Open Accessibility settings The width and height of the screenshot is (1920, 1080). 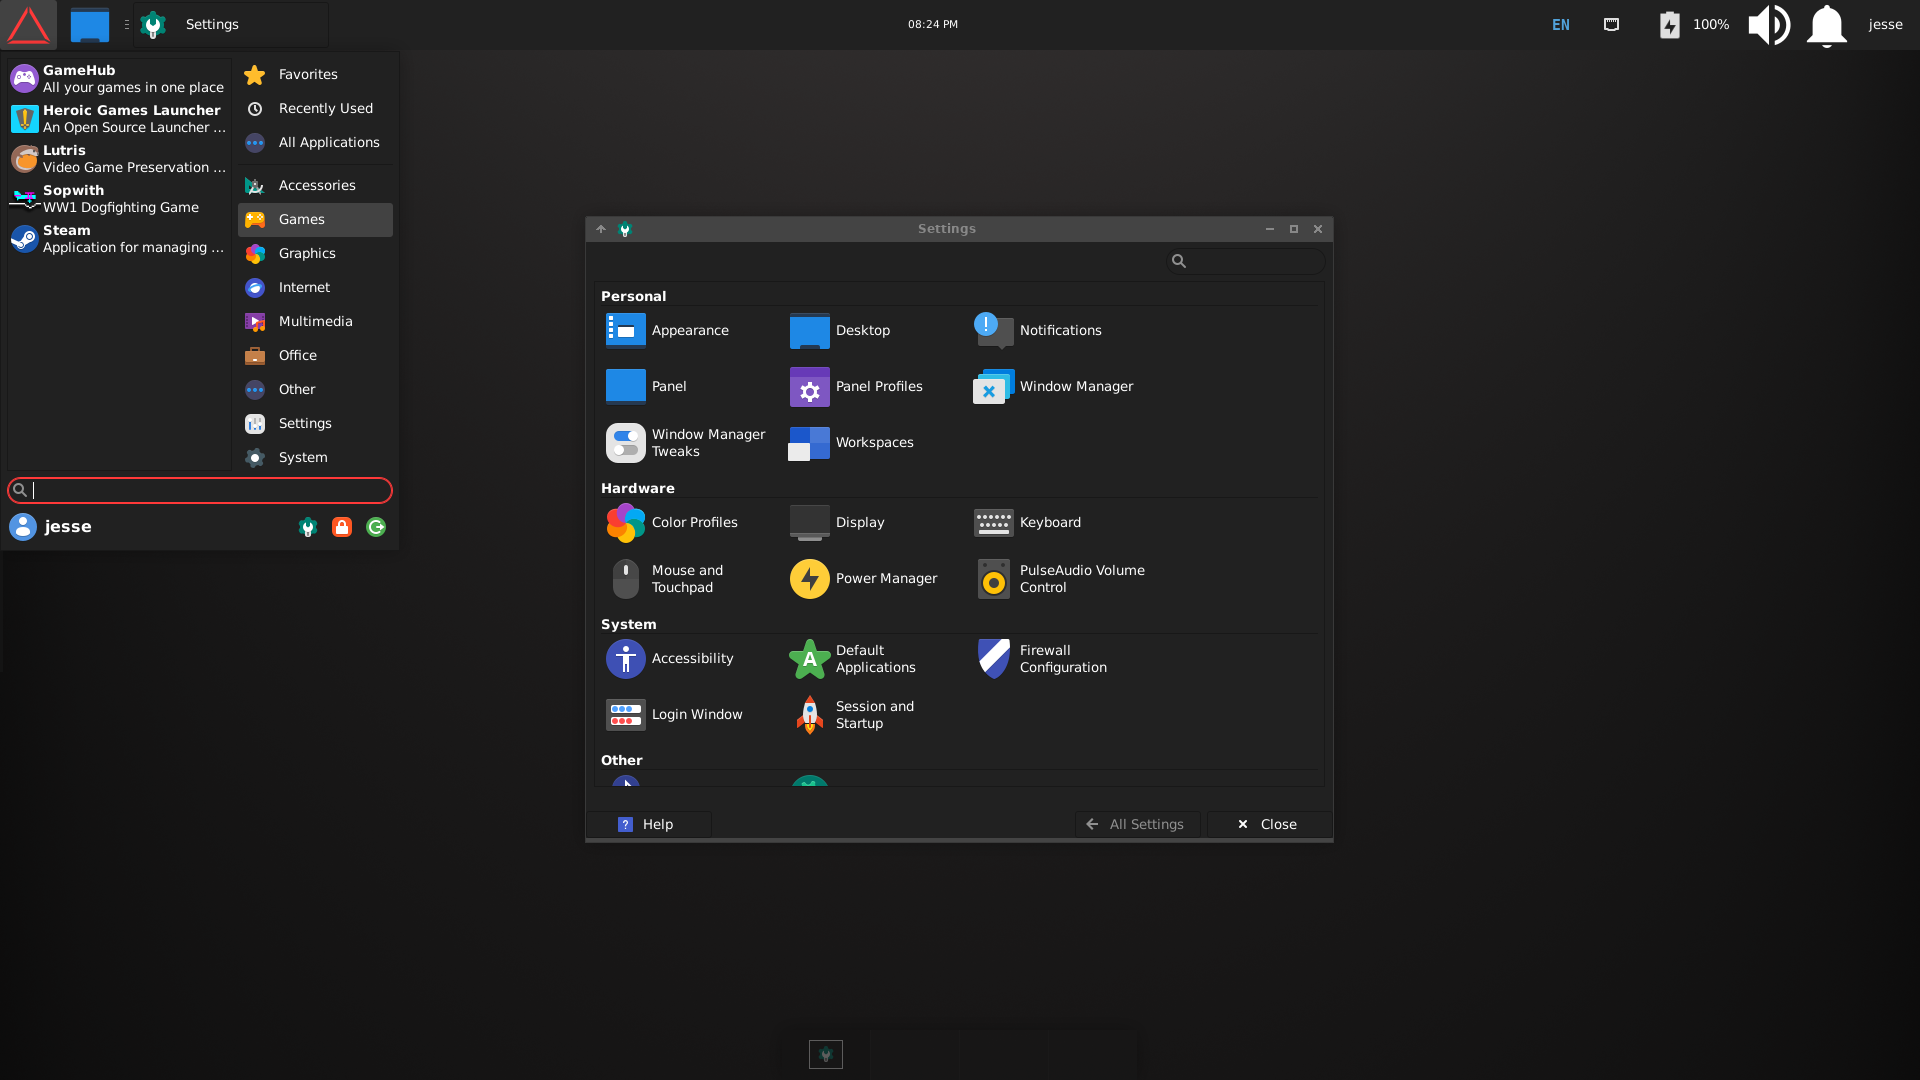(670, 658)
